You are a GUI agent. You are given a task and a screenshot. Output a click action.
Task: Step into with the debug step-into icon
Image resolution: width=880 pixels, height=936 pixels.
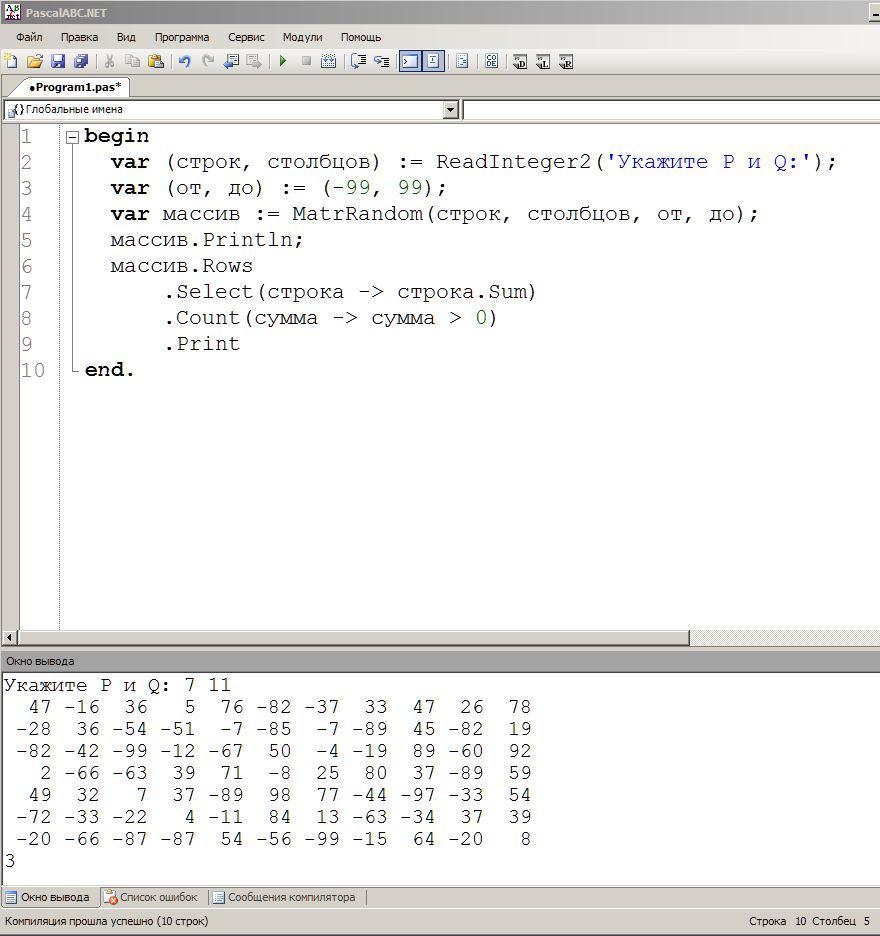tap(381, 61)
